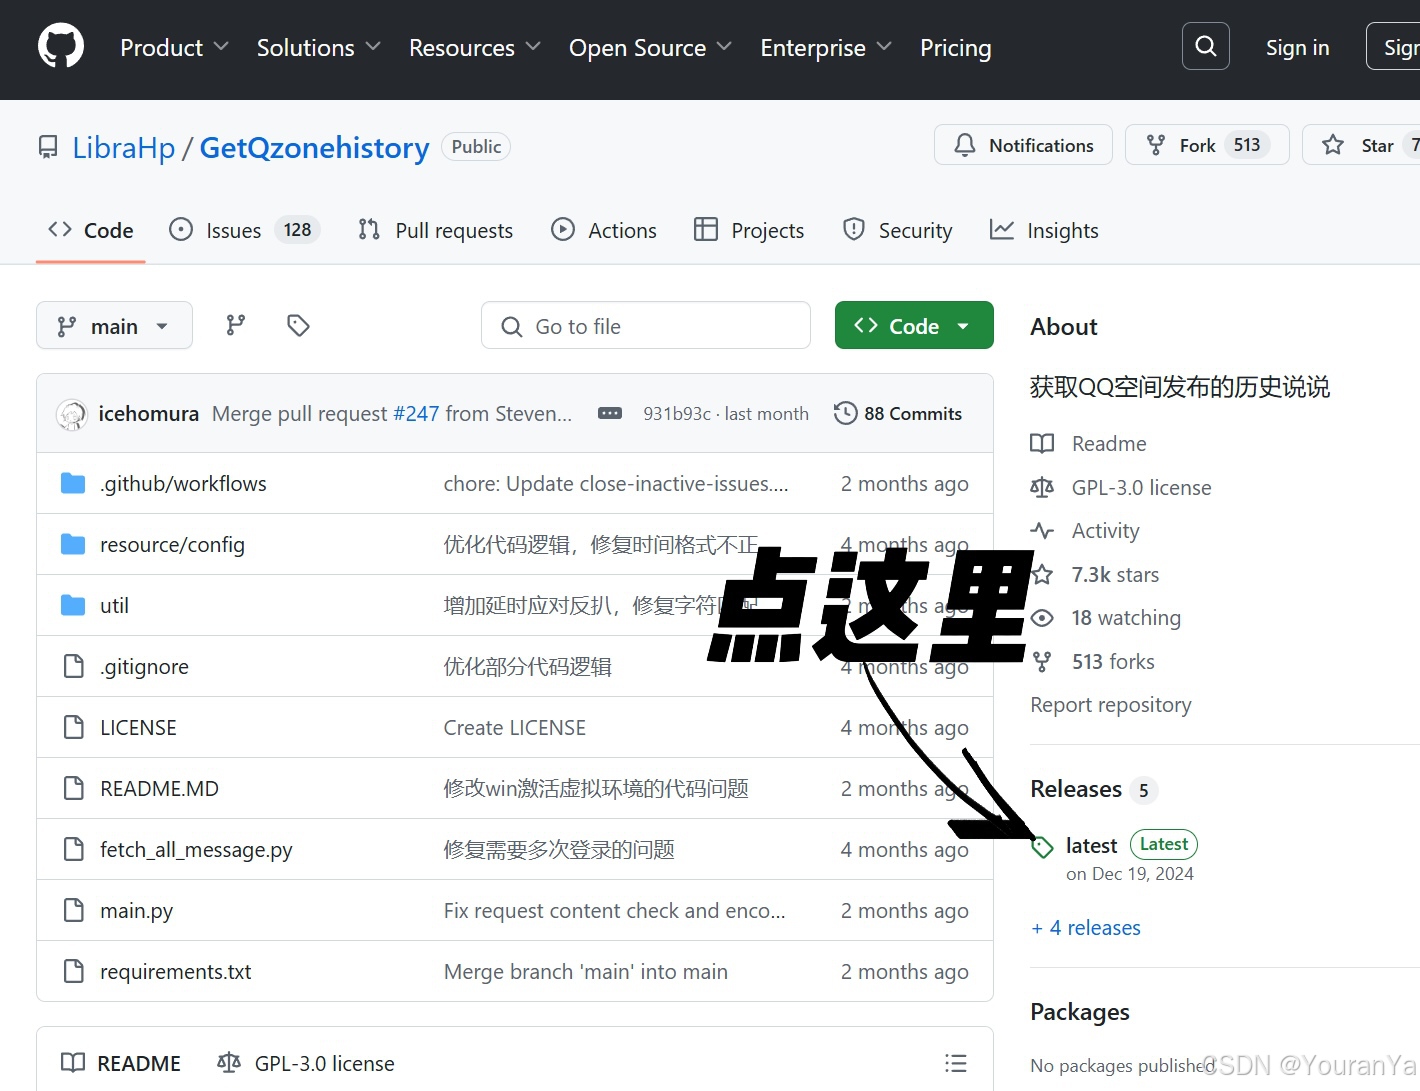Open the README.MD file
The height and width of the screenshot is (1091, 1420).
[159, 788]
